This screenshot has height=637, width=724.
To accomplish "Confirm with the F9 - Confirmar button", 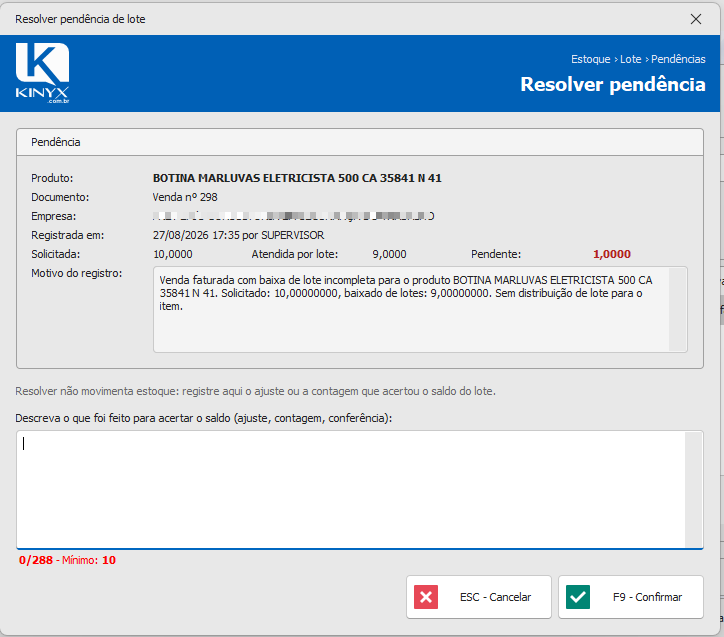I will pos(631,597).
